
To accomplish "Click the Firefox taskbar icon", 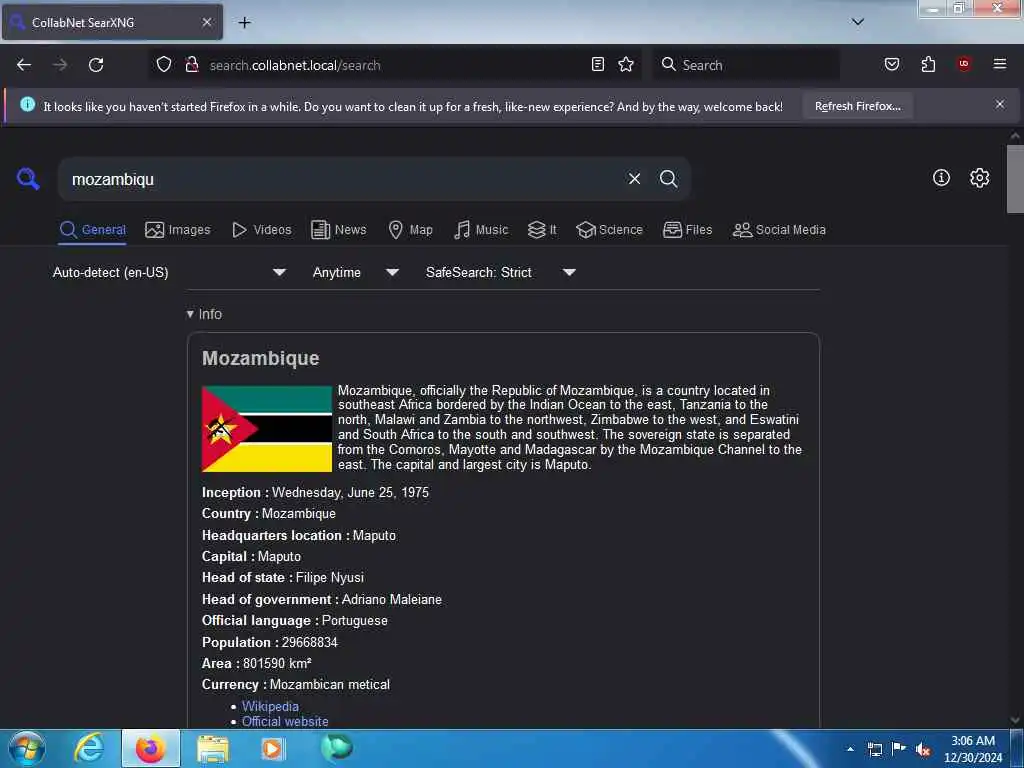I will point(151,748).
